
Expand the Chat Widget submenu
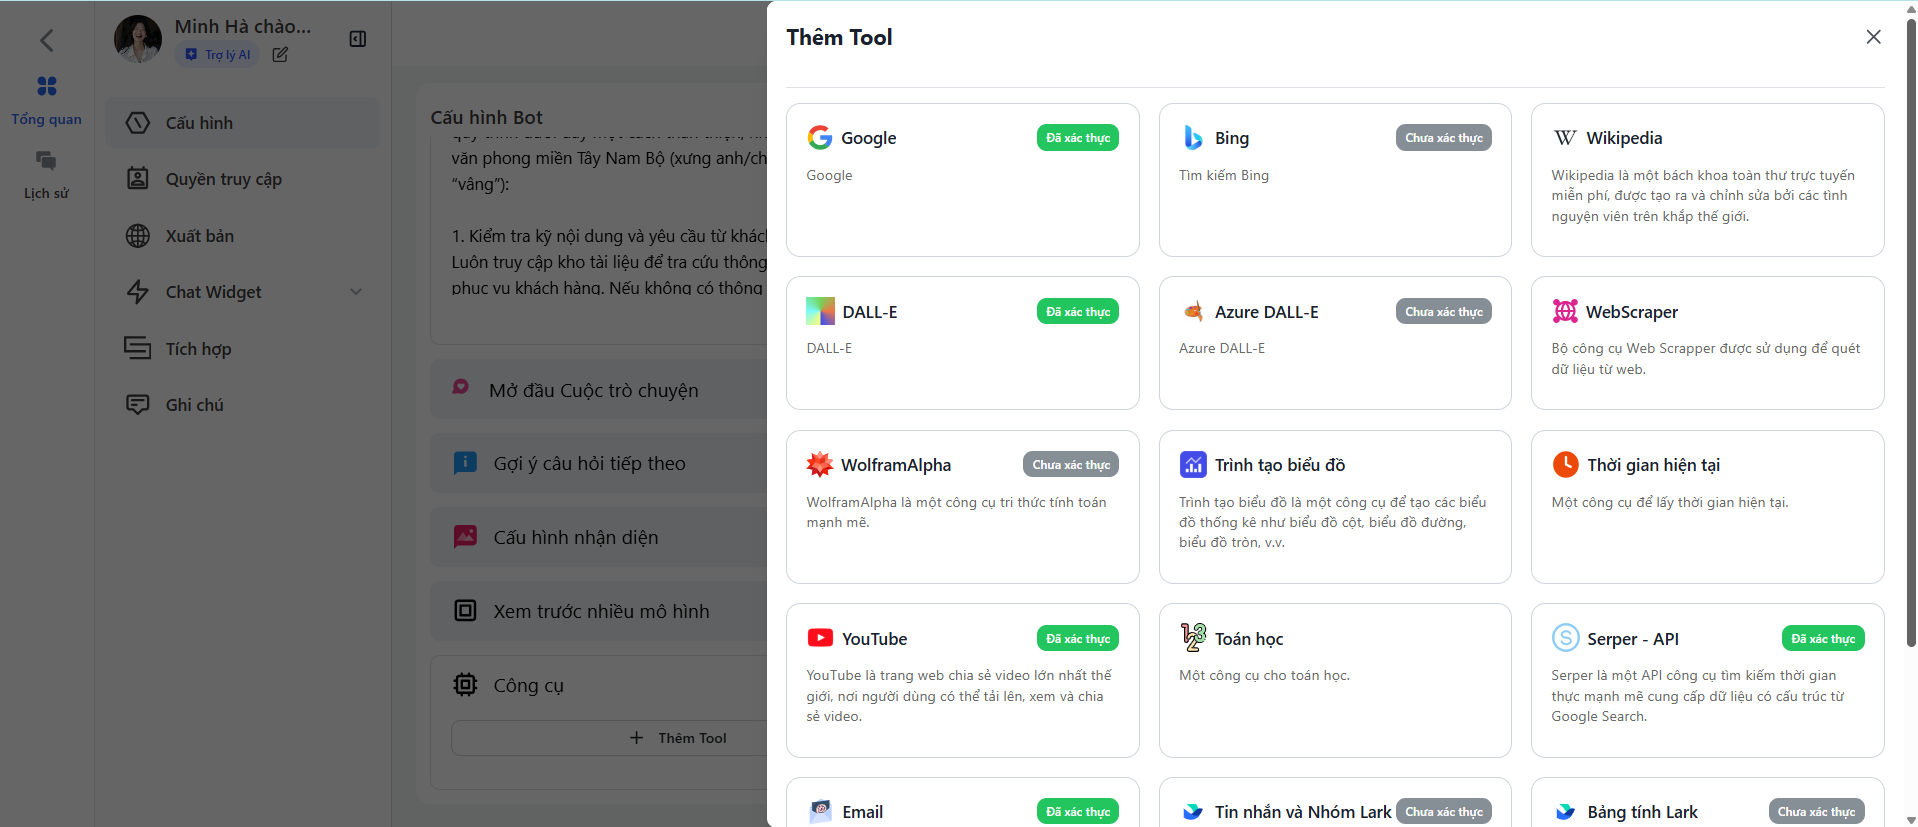355,292
